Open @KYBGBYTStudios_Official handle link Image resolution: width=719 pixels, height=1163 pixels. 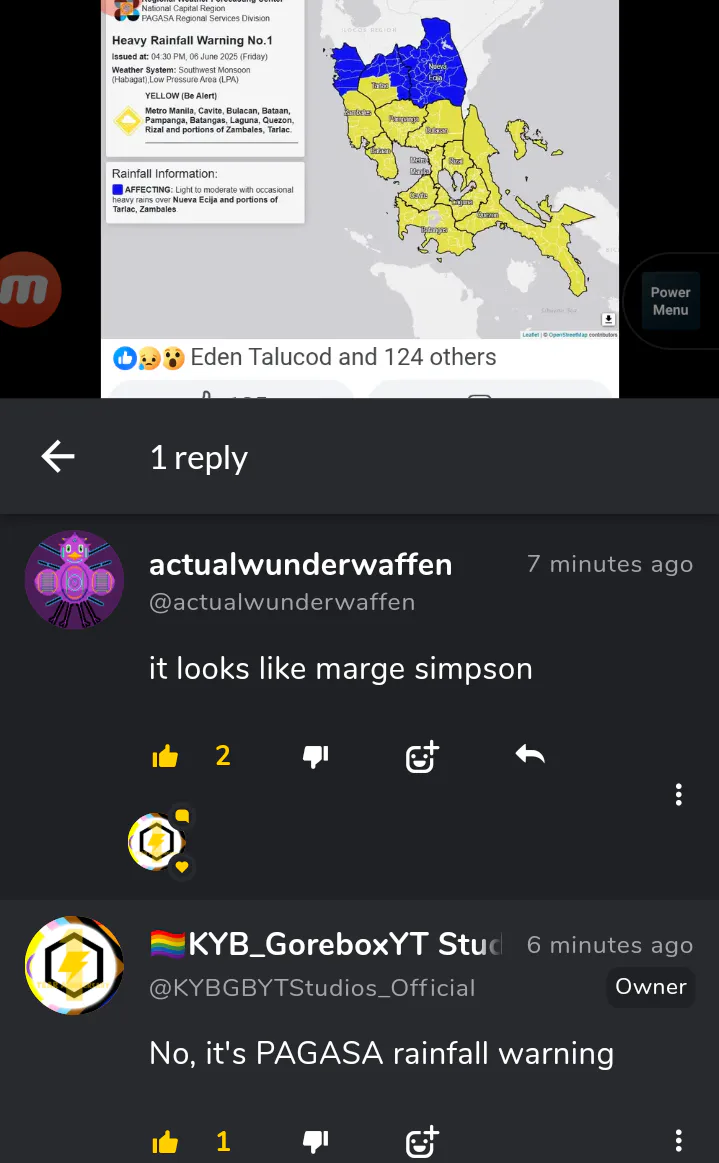point(312,987)
